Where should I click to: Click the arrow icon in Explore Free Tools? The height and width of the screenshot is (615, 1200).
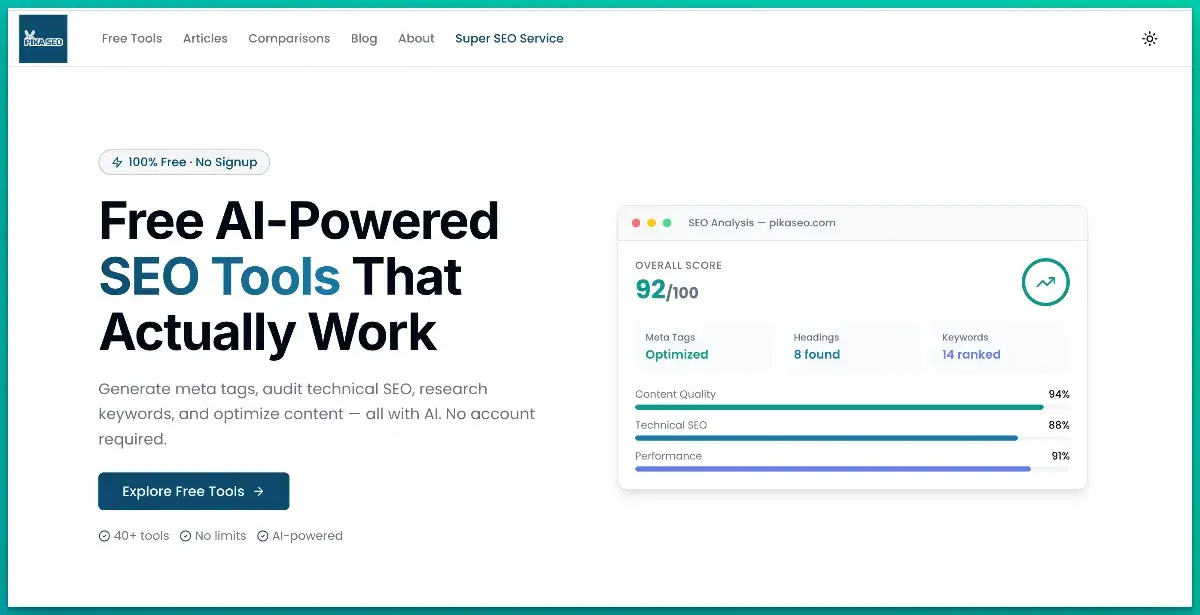259,491
